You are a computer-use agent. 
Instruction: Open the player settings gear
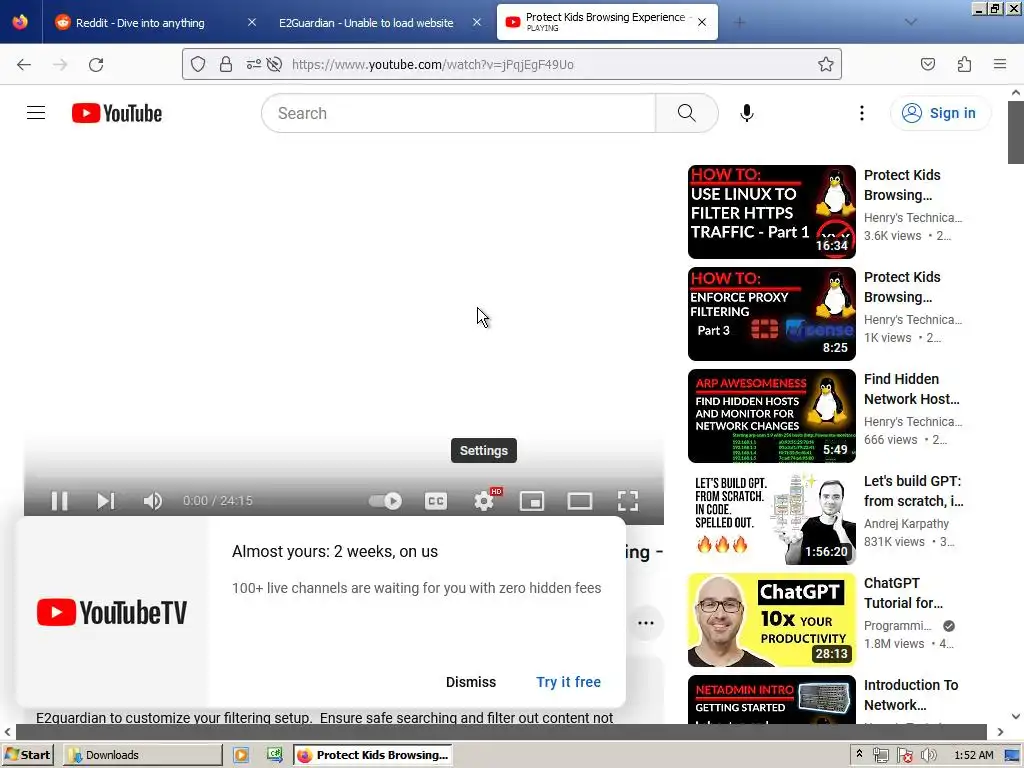tap(484, 501)
